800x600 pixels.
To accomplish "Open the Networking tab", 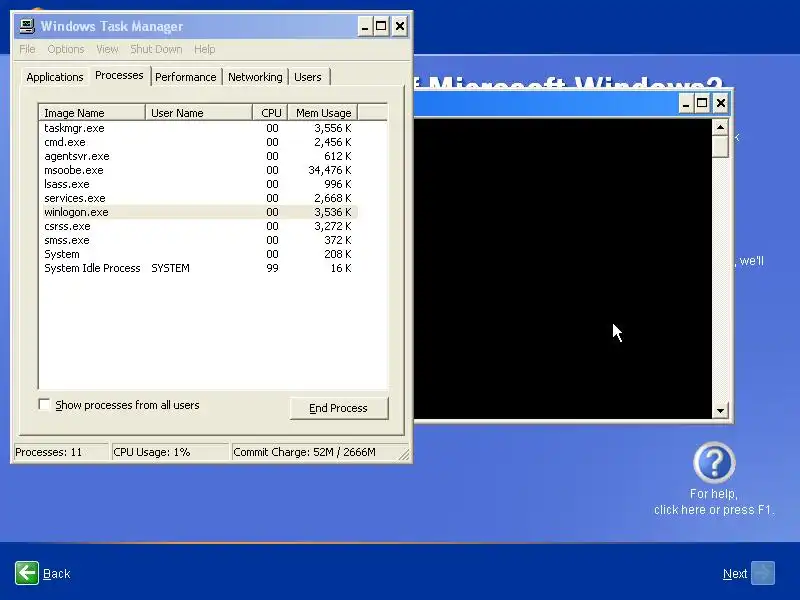I will coord(255,77).
